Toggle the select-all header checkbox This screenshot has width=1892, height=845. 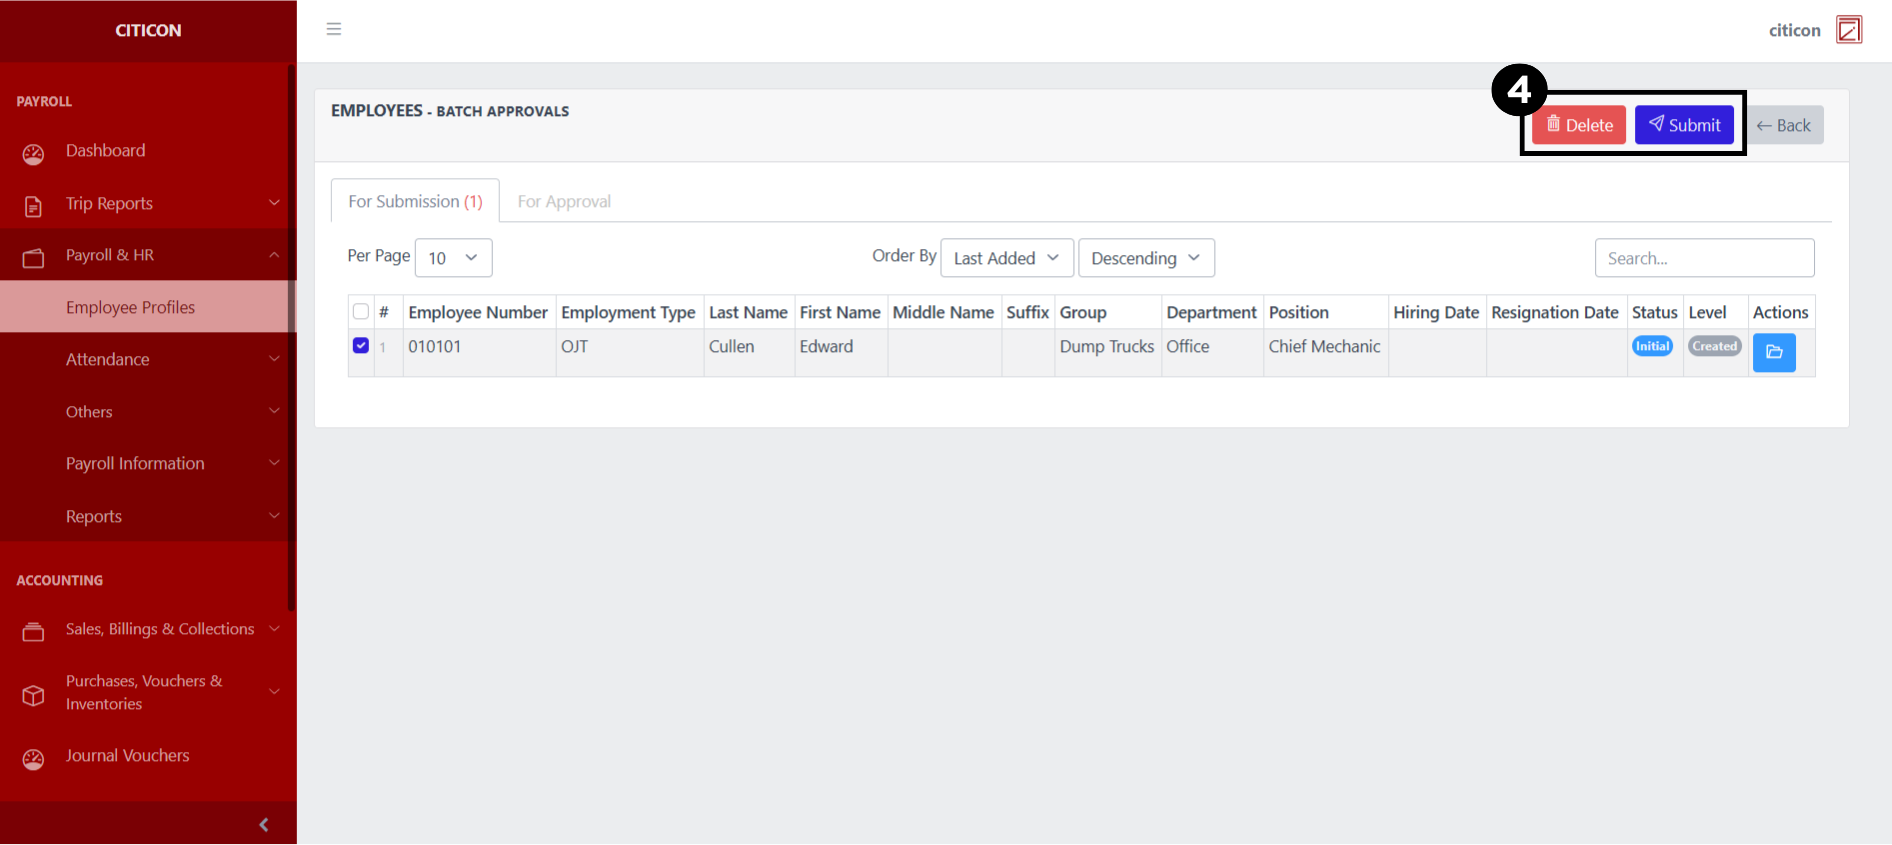click(x=361, y=312)
